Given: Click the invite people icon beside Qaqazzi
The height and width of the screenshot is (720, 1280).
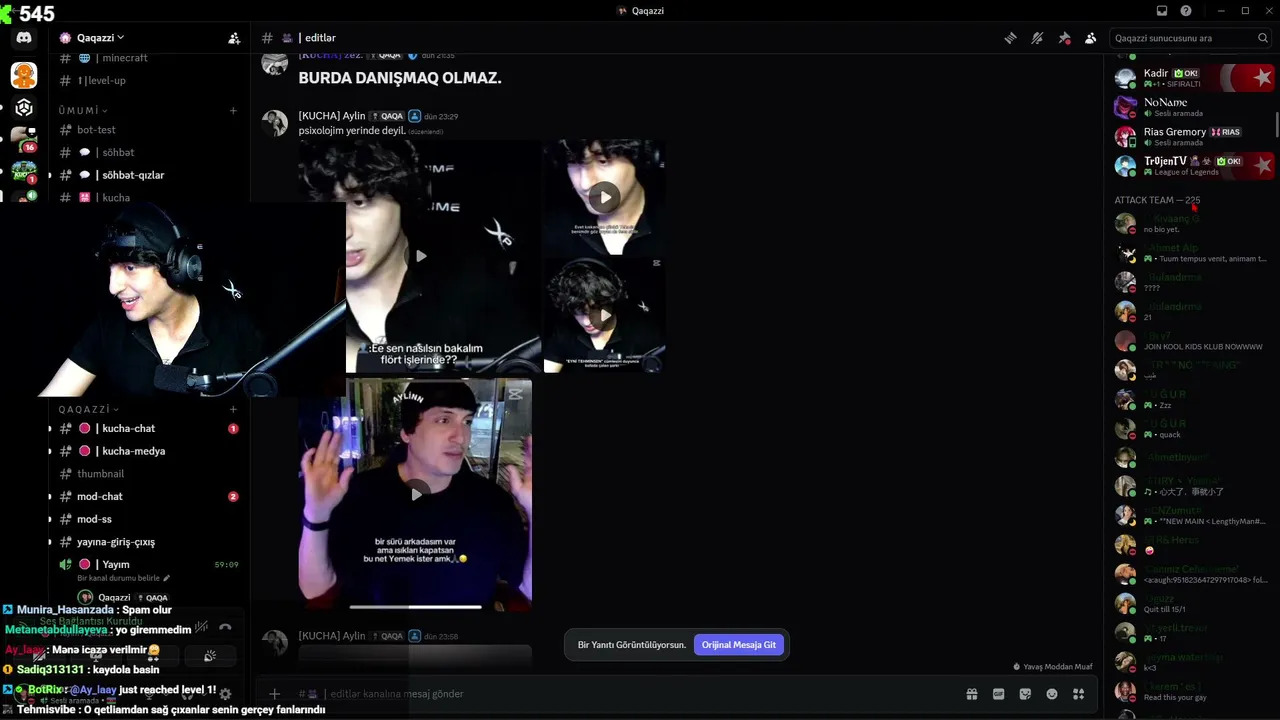Looking at the screenshot, I should tap(234, 38).
